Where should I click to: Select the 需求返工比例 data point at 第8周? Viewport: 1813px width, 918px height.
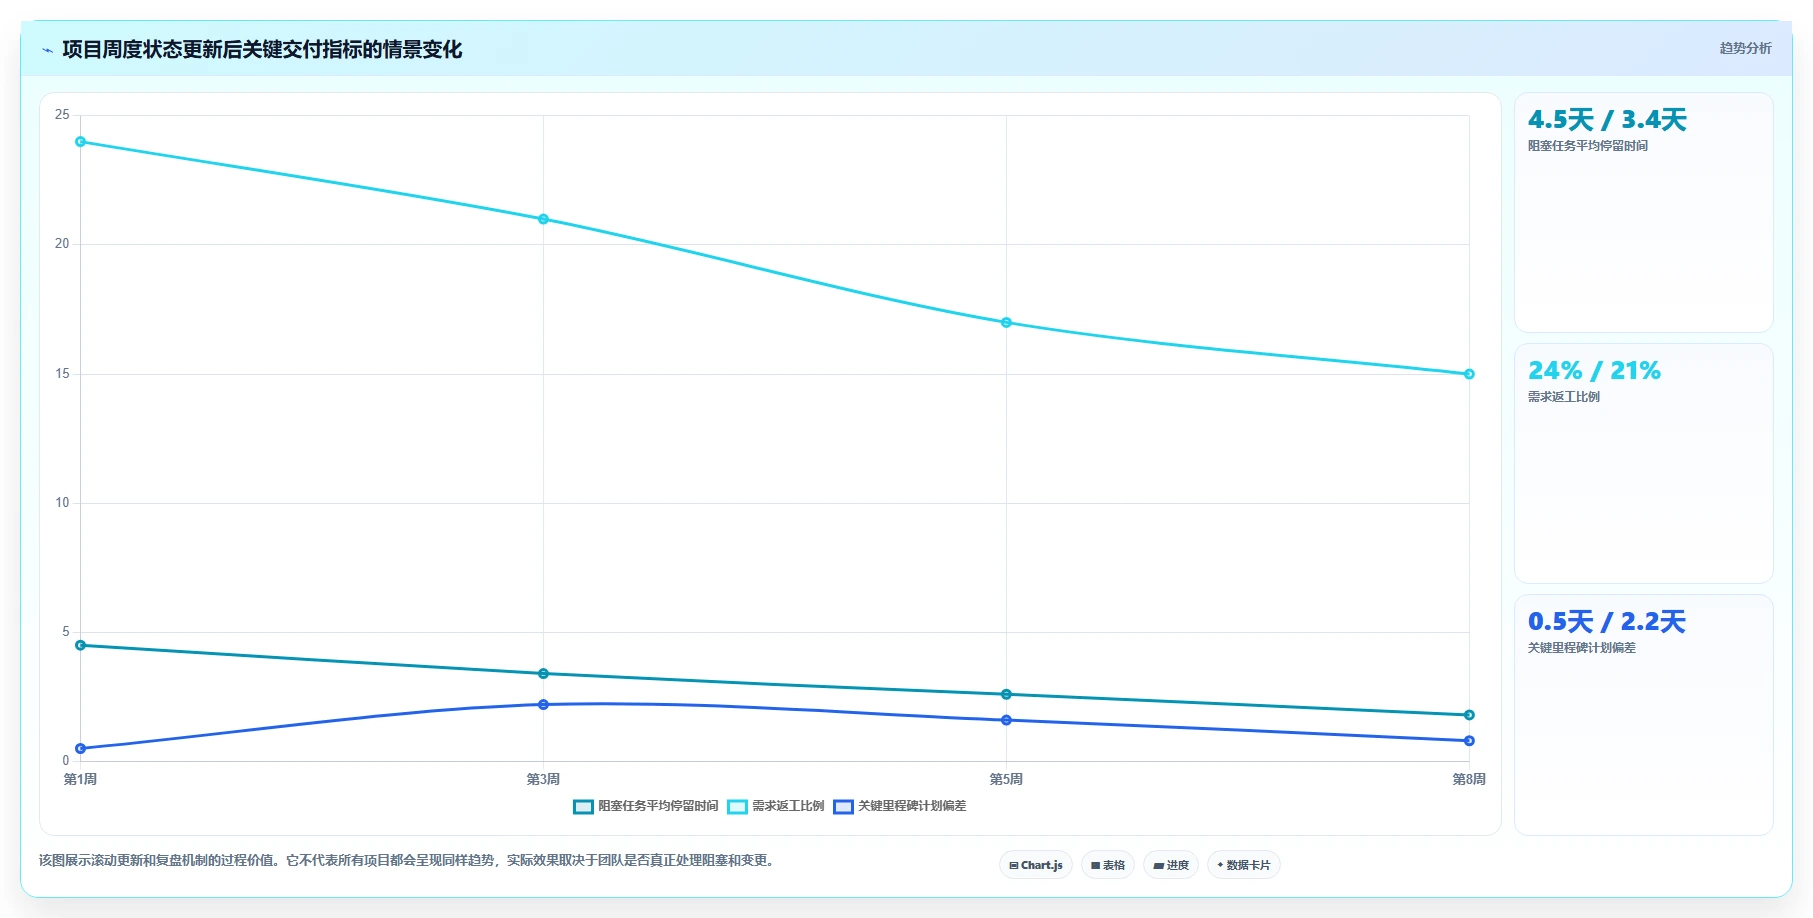1469,374
